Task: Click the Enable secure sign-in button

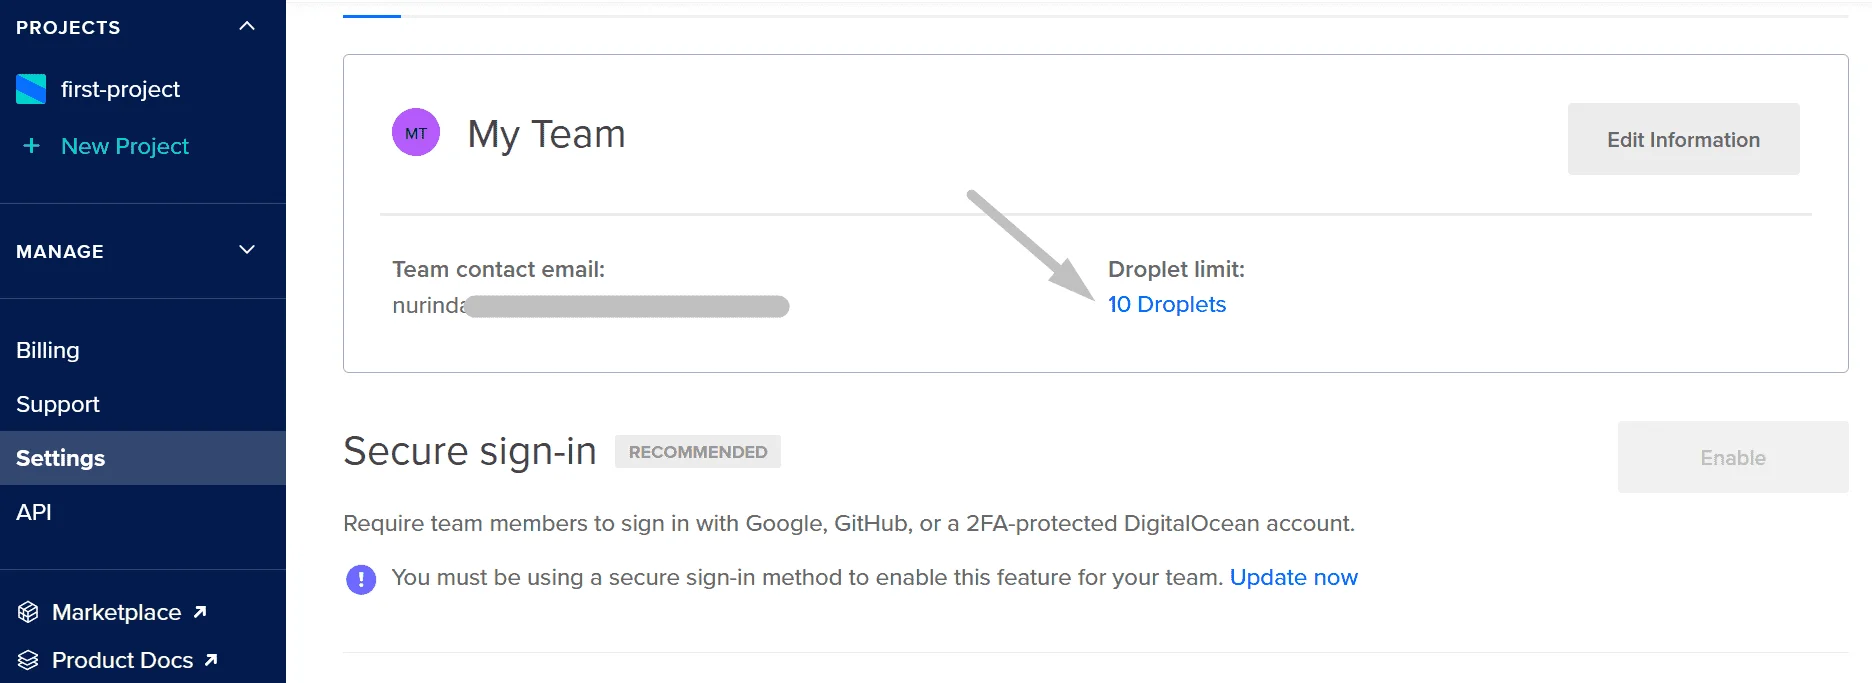Action: 1733,457
